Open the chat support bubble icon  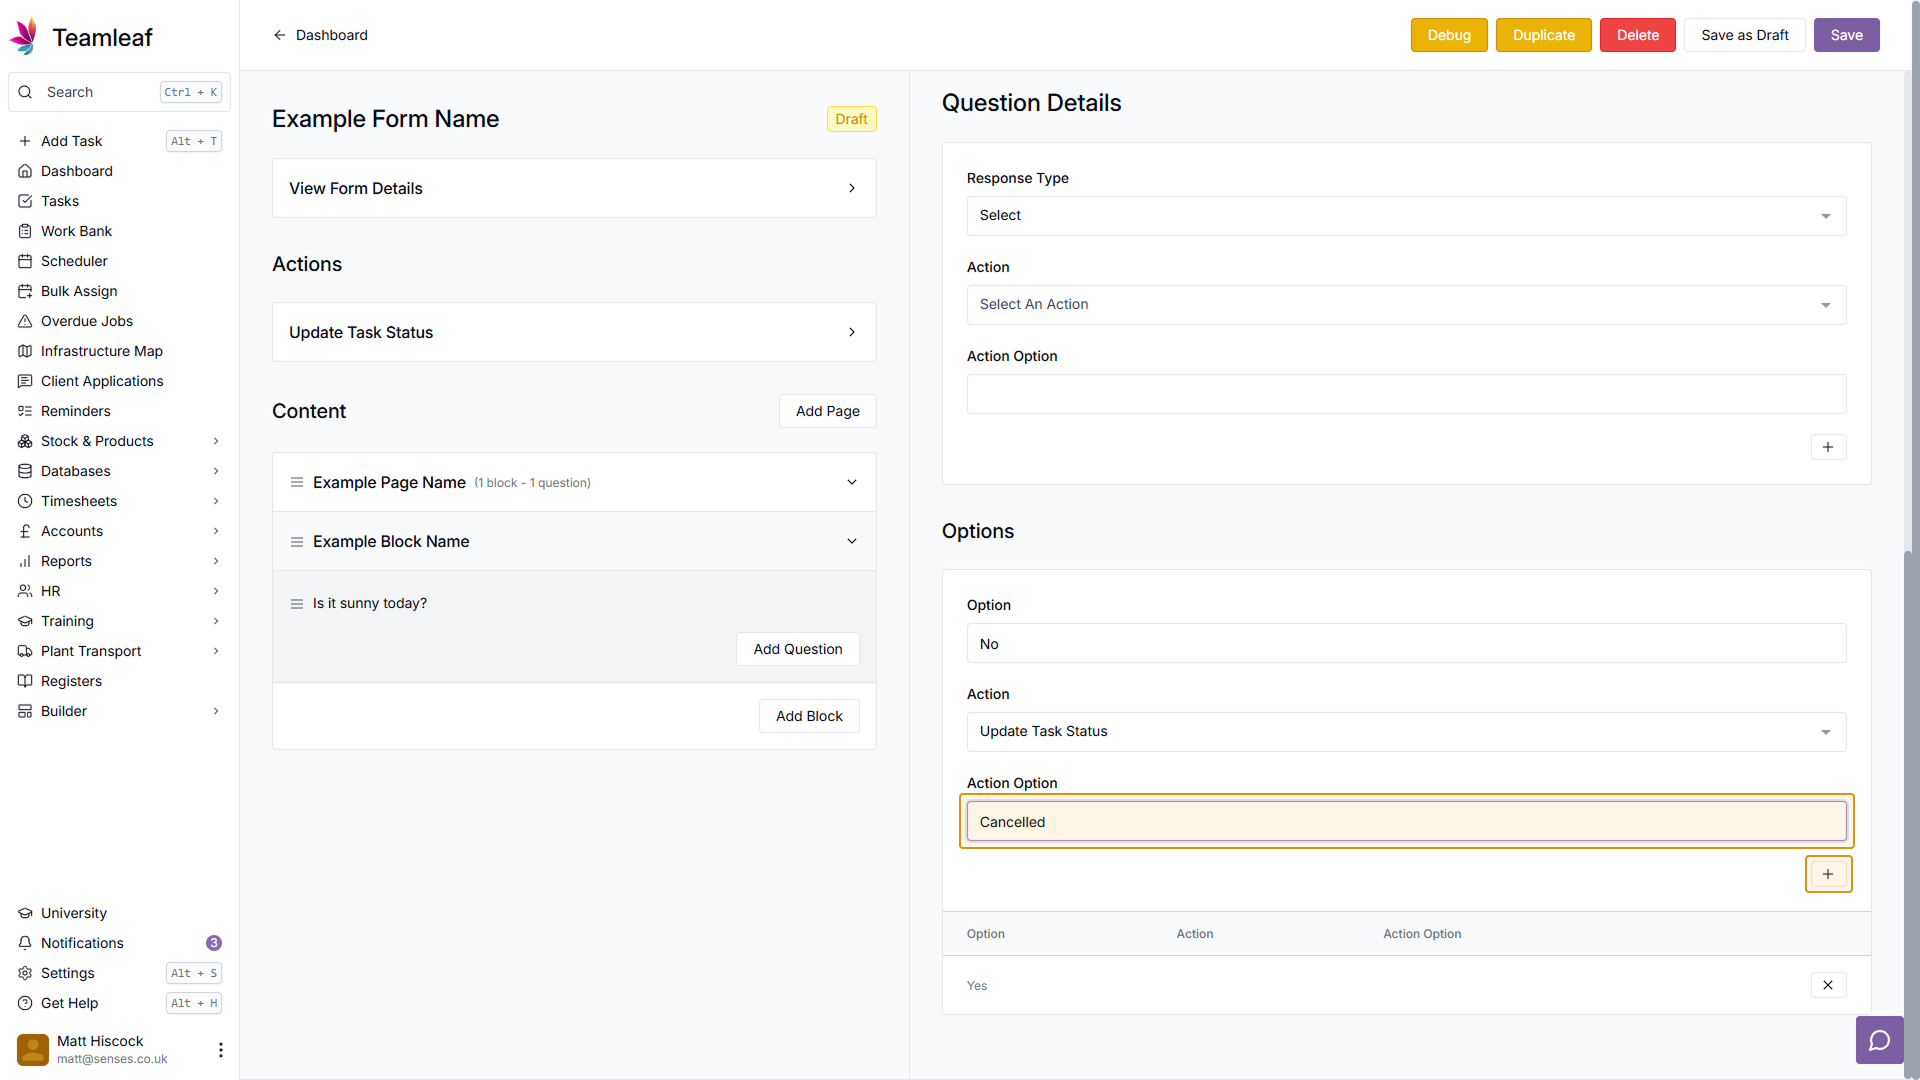[x=1879, y=1040]
